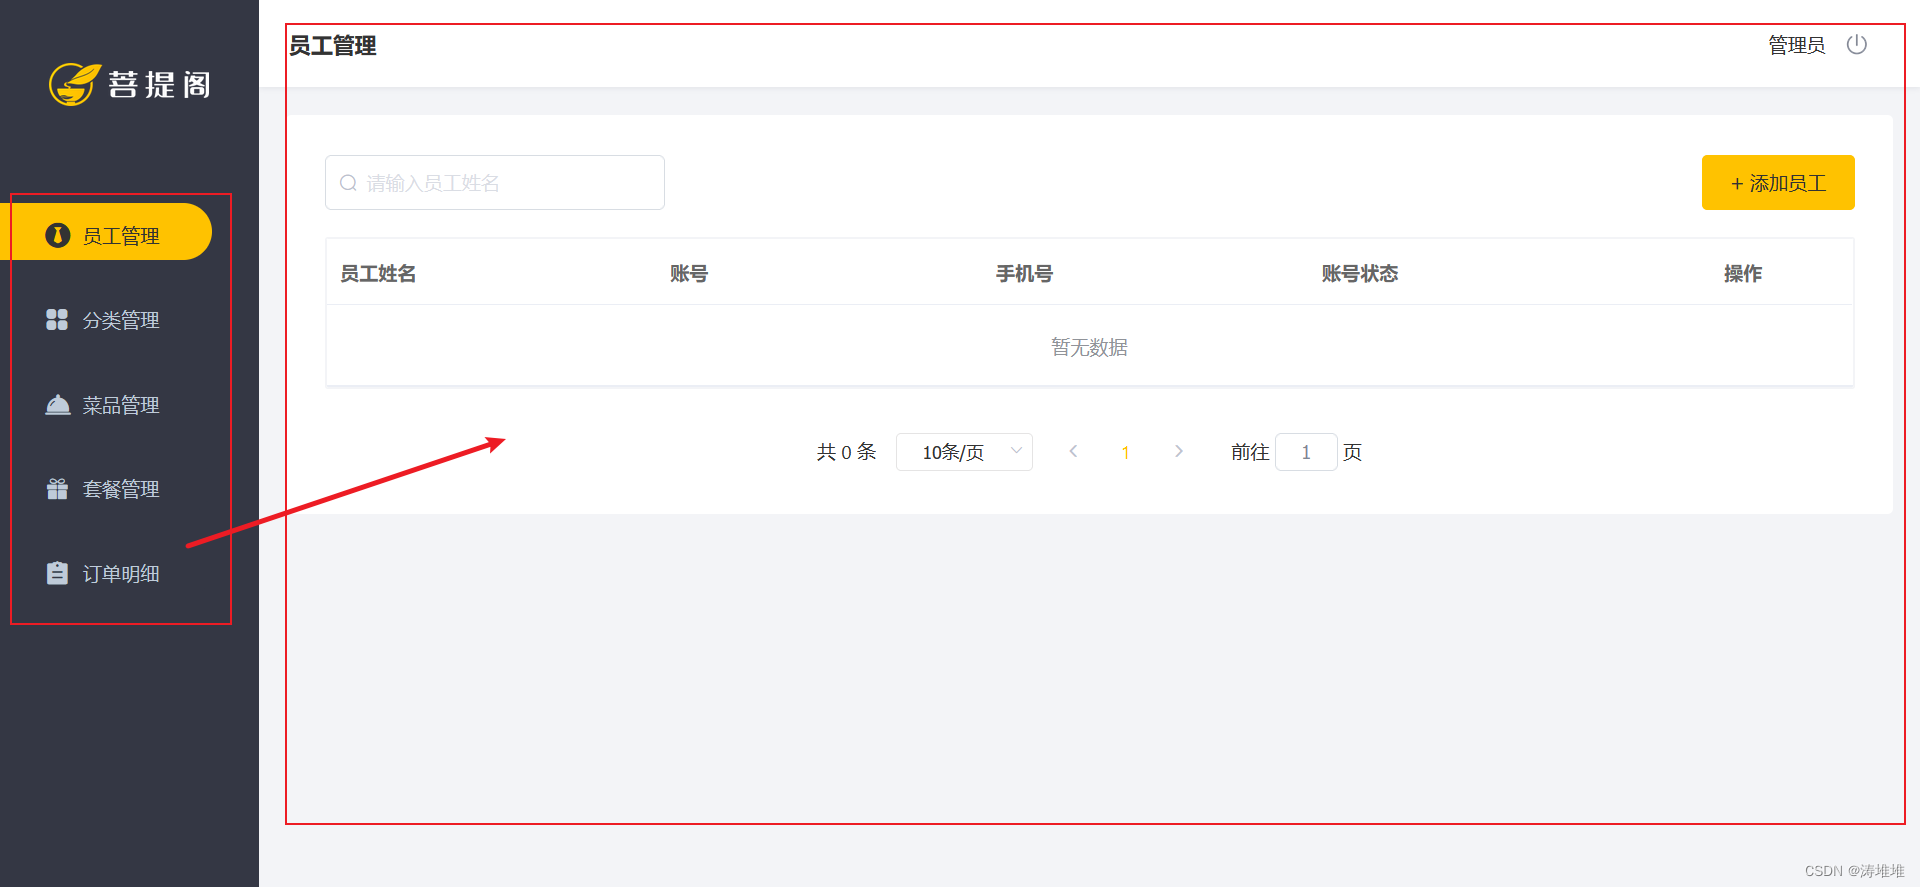Click the 菜品管理 dish cover icon

[58, 405]
